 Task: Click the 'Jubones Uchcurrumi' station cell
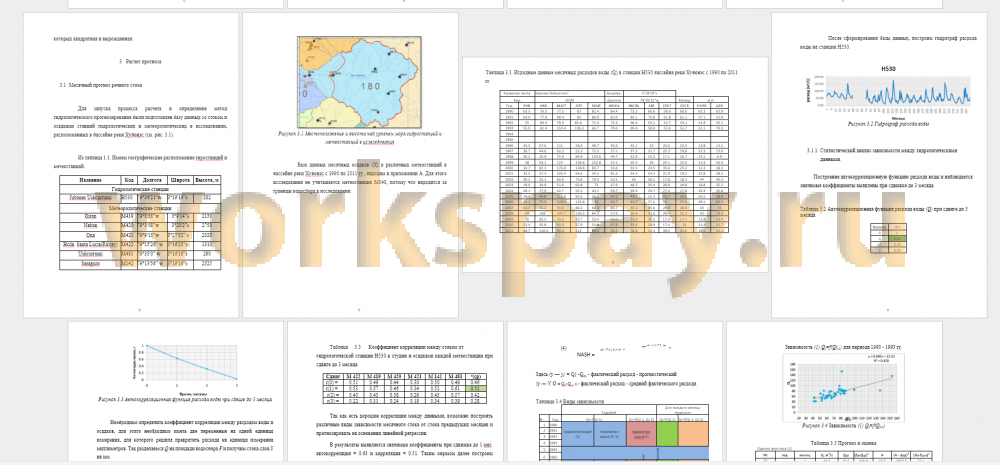tap(89, 198)
